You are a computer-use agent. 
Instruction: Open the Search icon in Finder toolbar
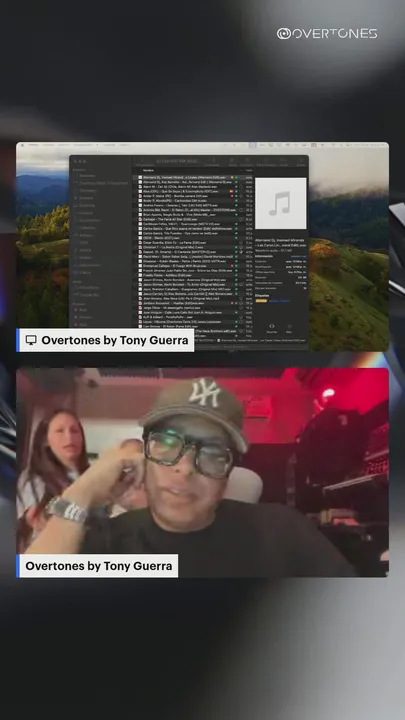point(301,162)
